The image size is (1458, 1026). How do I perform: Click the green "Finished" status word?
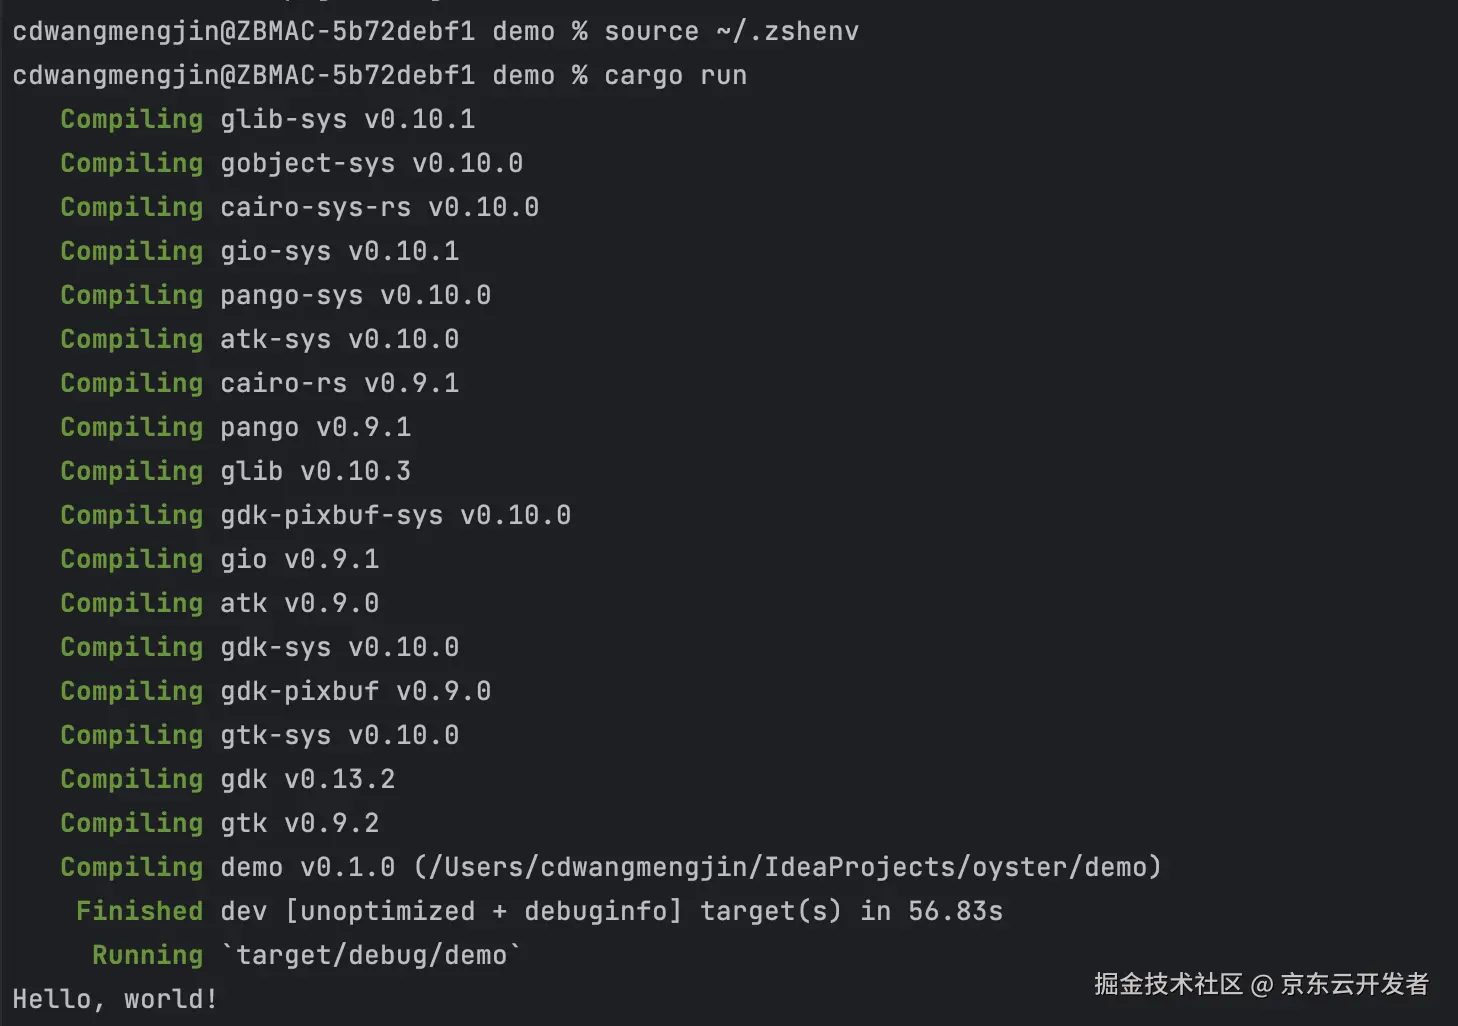coord(139,911)
